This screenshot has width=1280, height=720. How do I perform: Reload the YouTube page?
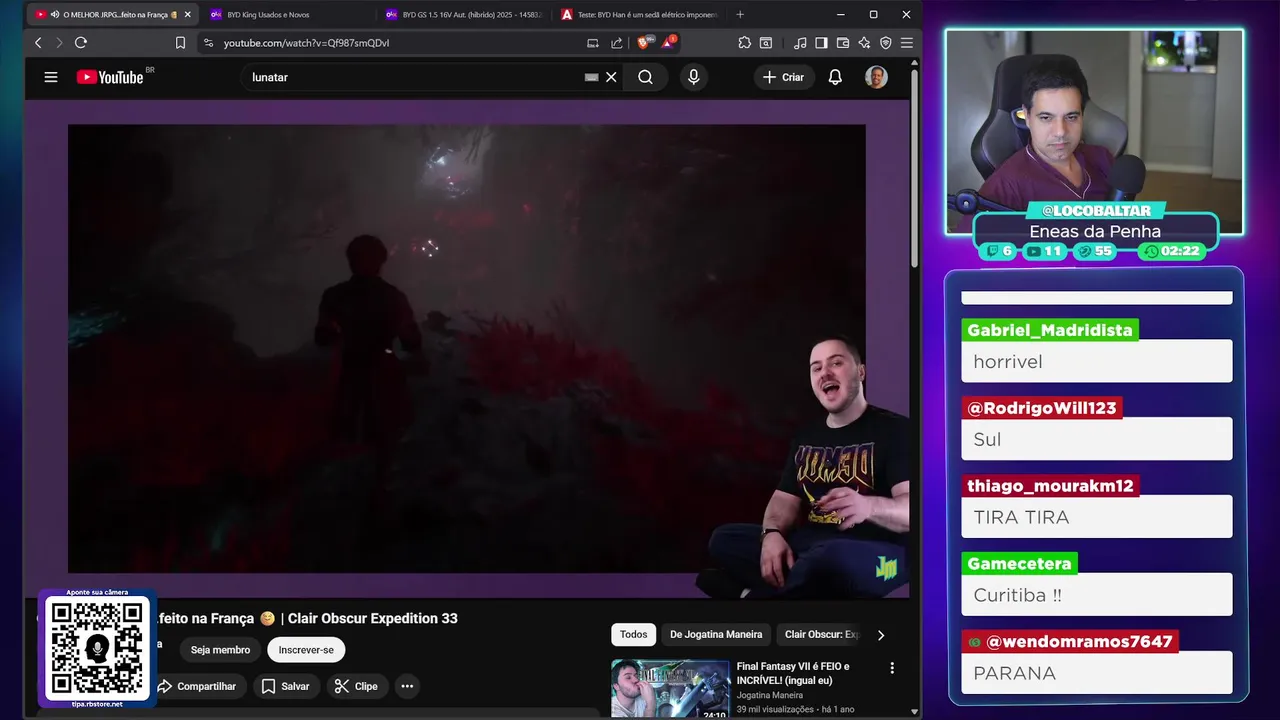pos(81,43)
